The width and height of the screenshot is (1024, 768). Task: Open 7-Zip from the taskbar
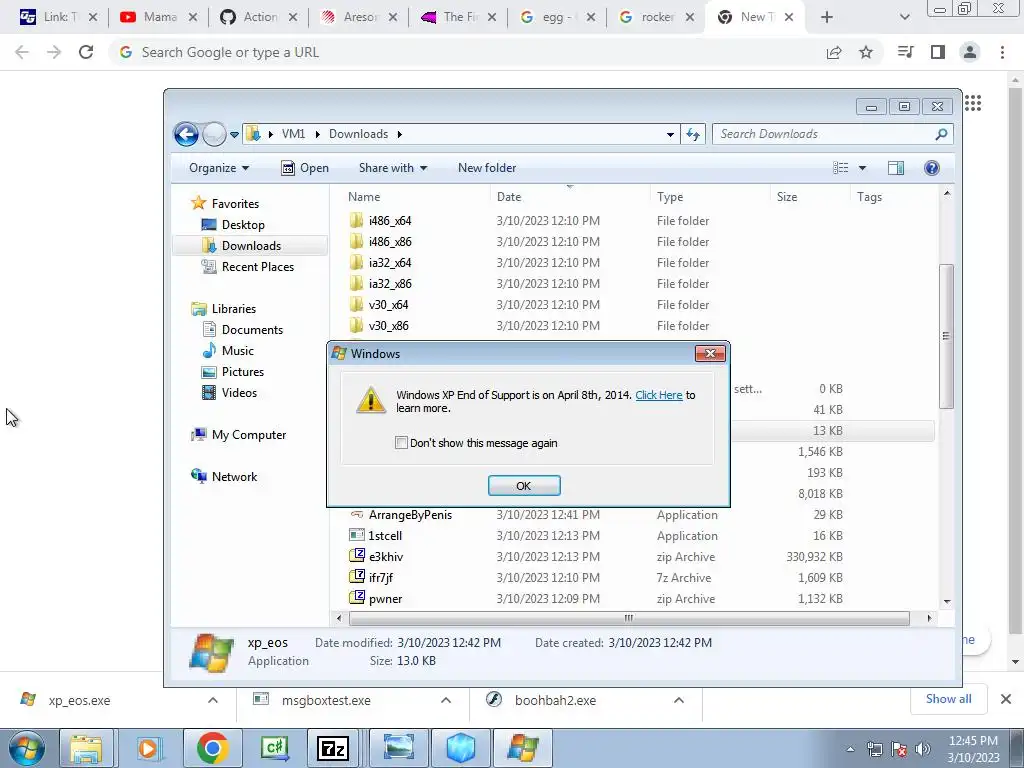[332, 748]
